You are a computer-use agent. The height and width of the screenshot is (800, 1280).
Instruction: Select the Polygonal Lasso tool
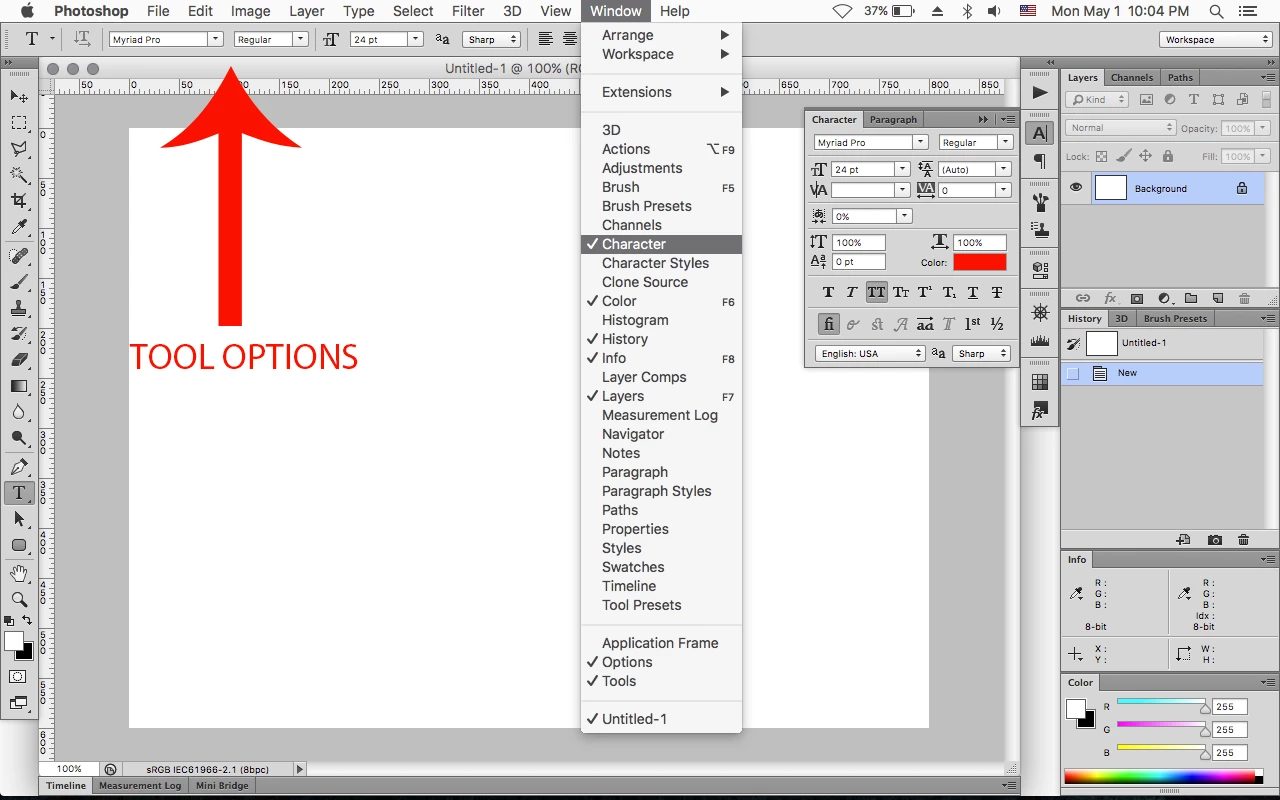pos(19,148)
